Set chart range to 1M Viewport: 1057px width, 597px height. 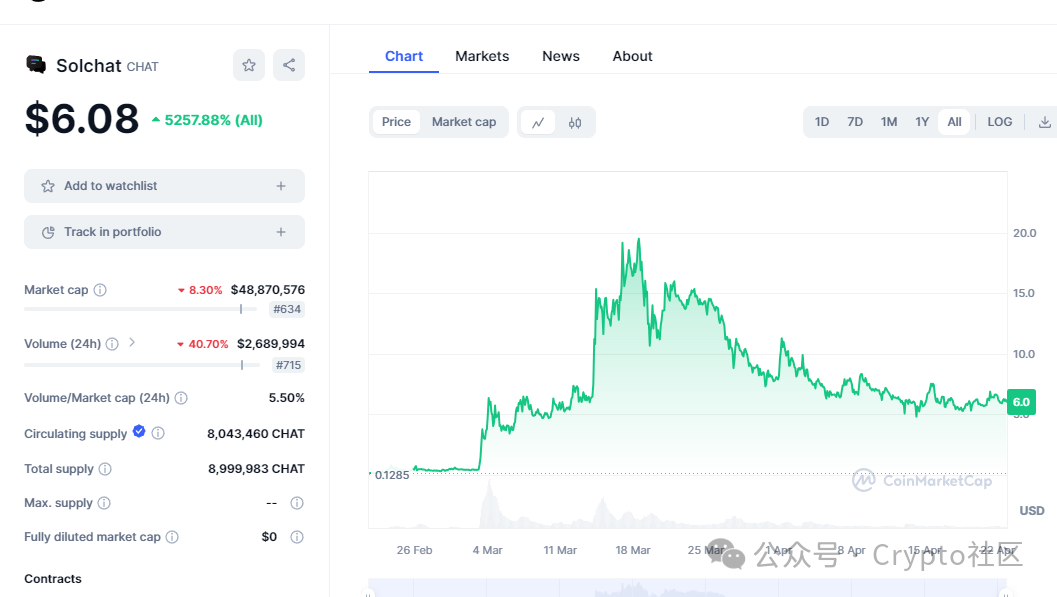point(888,122)
